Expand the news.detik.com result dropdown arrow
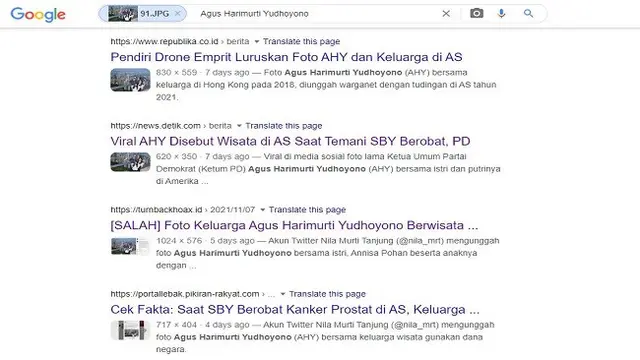Viewport: 640px width, 360px height. tap(239, 126)
